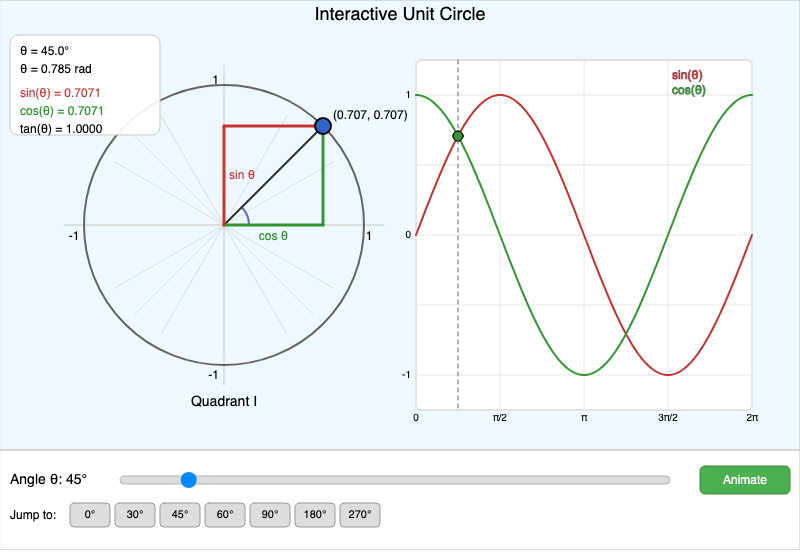800x552 pixels.
Task: Click the purple angle arc at origin
Action: point(246,216)
